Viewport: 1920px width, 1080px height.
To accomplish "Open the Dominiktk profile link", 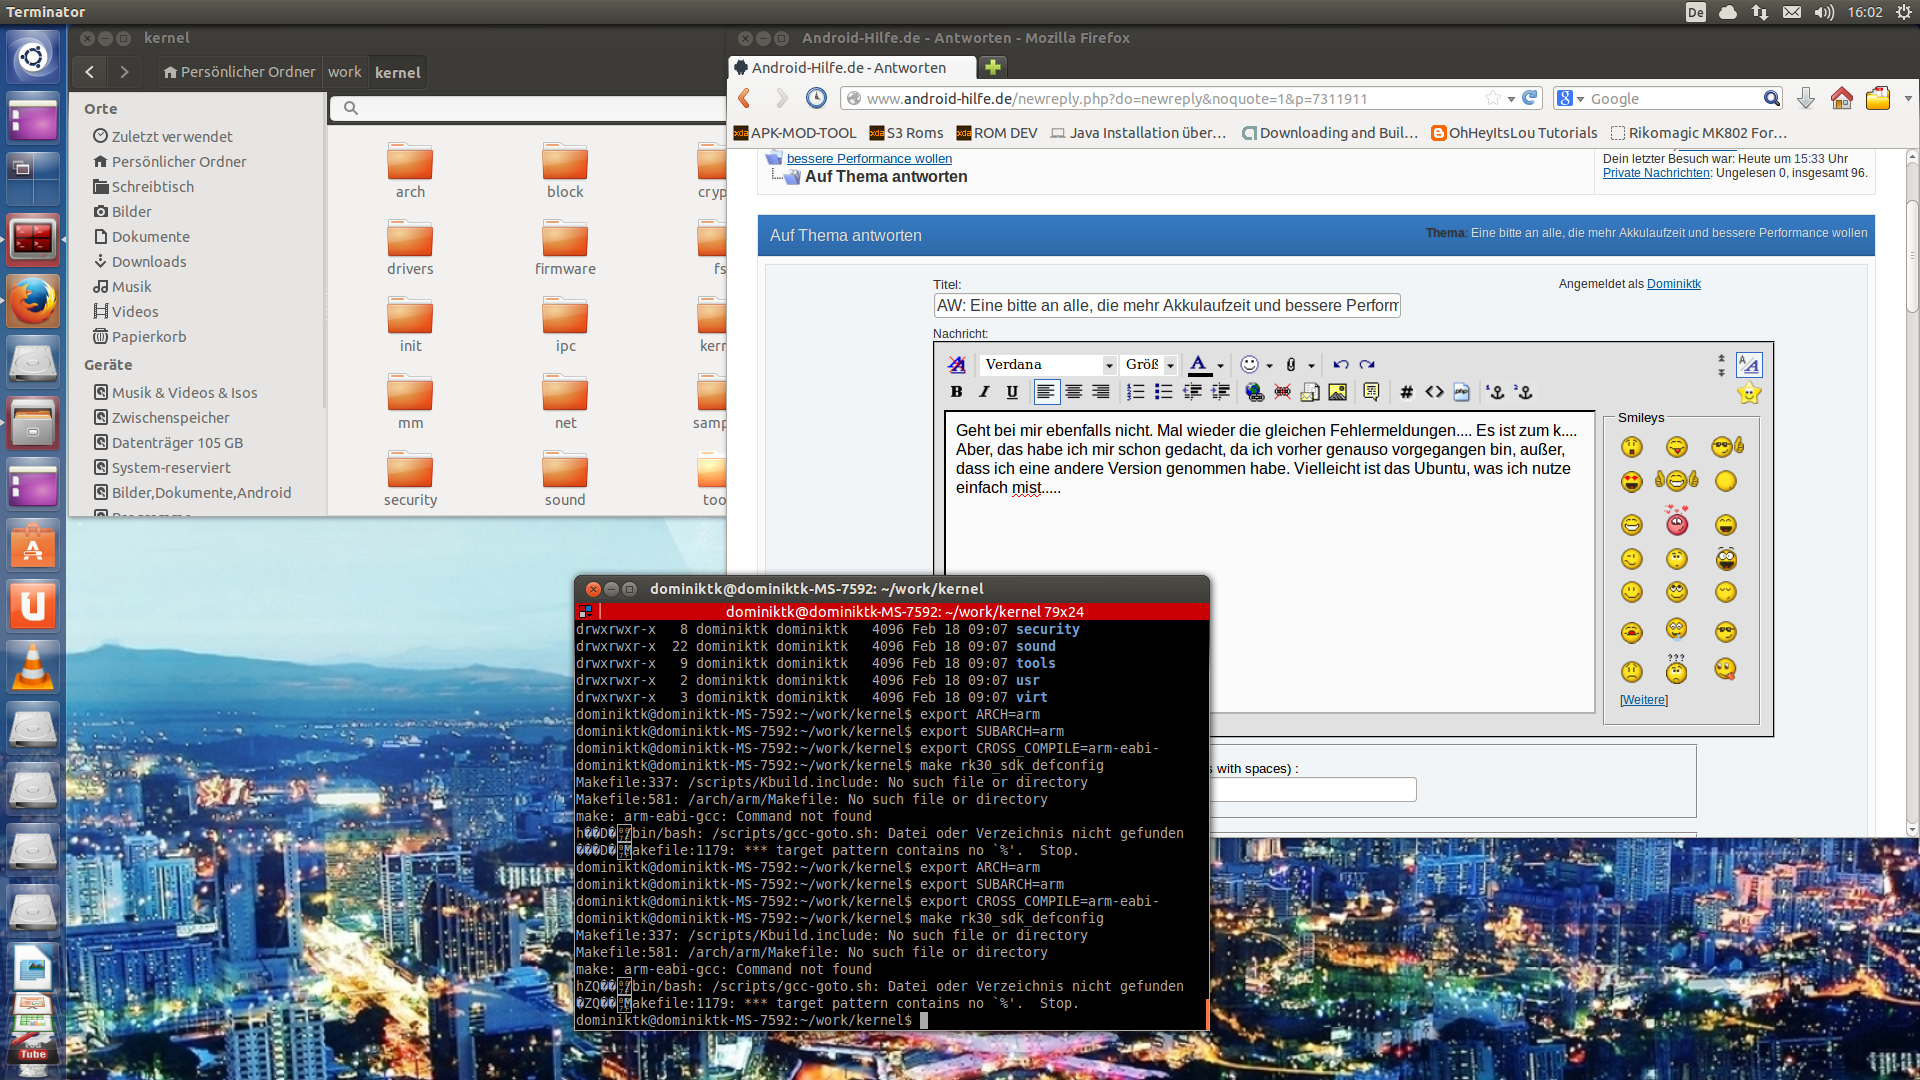I will (1674, 284).
